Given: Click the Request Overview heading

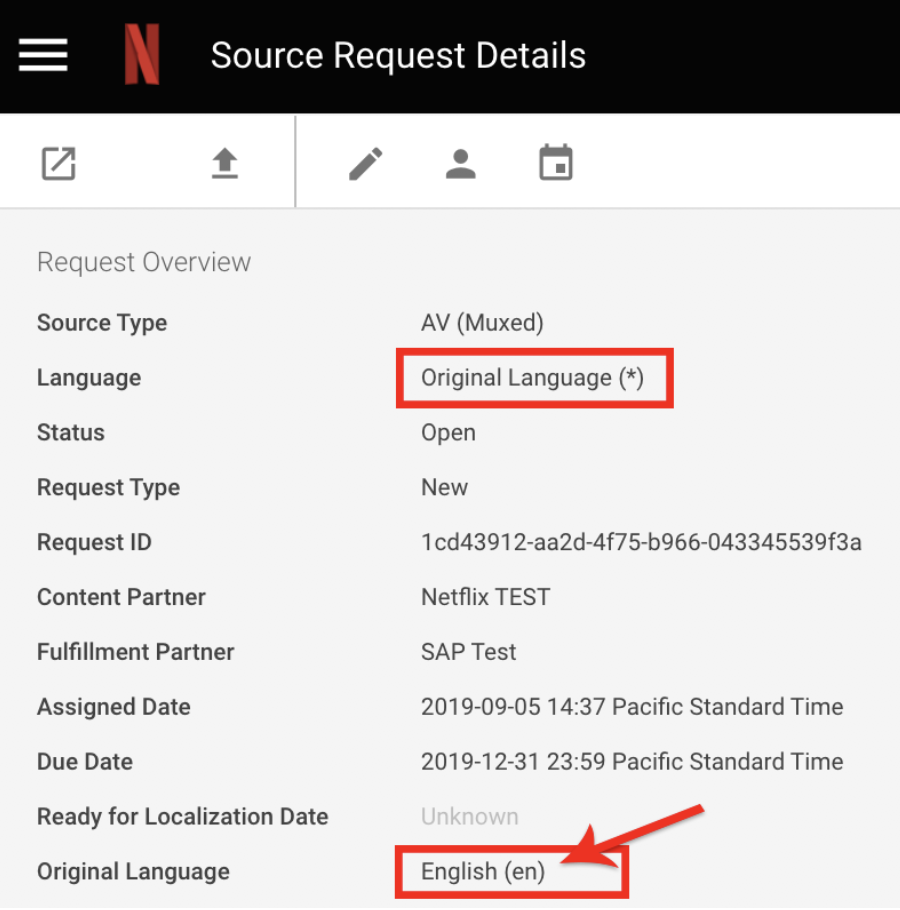Looking at the screenshot, I should coord(144,262).
